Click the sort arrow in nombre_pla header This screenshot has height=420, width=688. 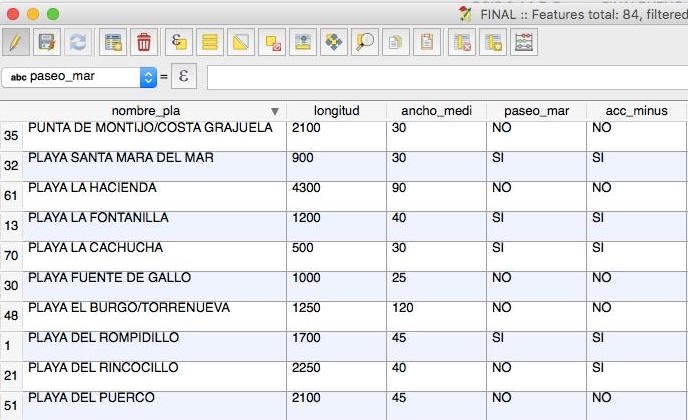coord(275,111)
